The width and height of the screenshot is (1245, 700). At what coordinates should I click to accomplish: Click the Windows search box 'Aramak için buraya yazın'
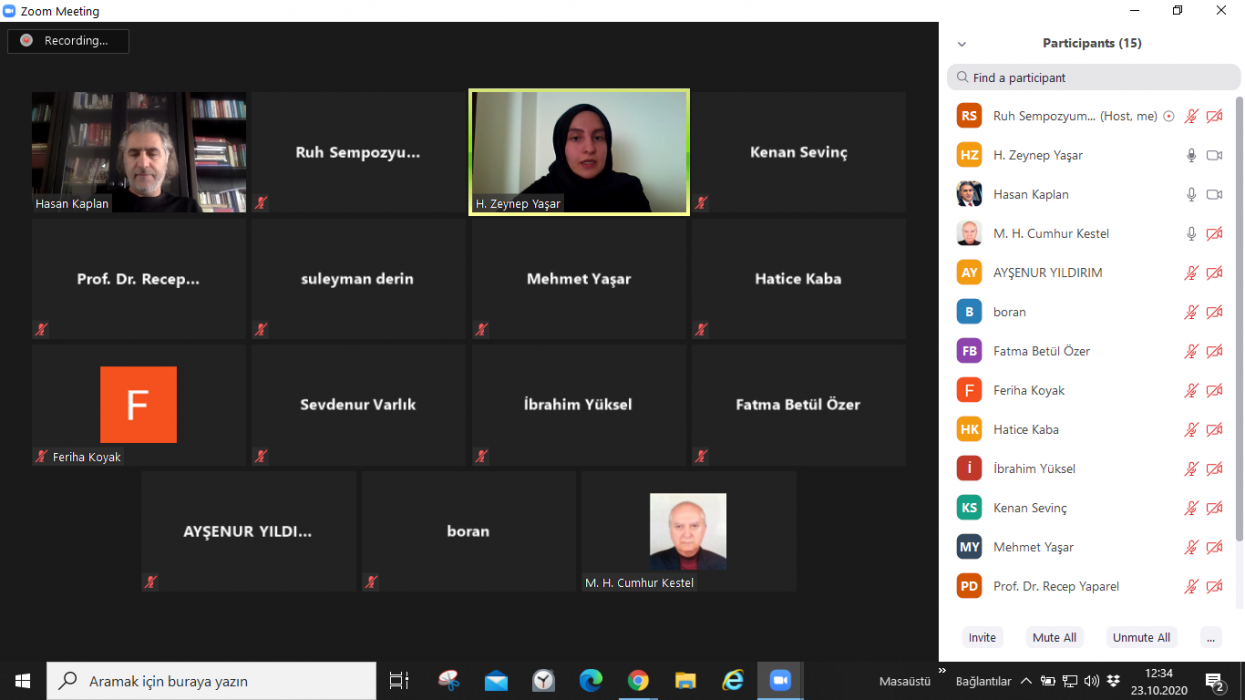[211, 681]
